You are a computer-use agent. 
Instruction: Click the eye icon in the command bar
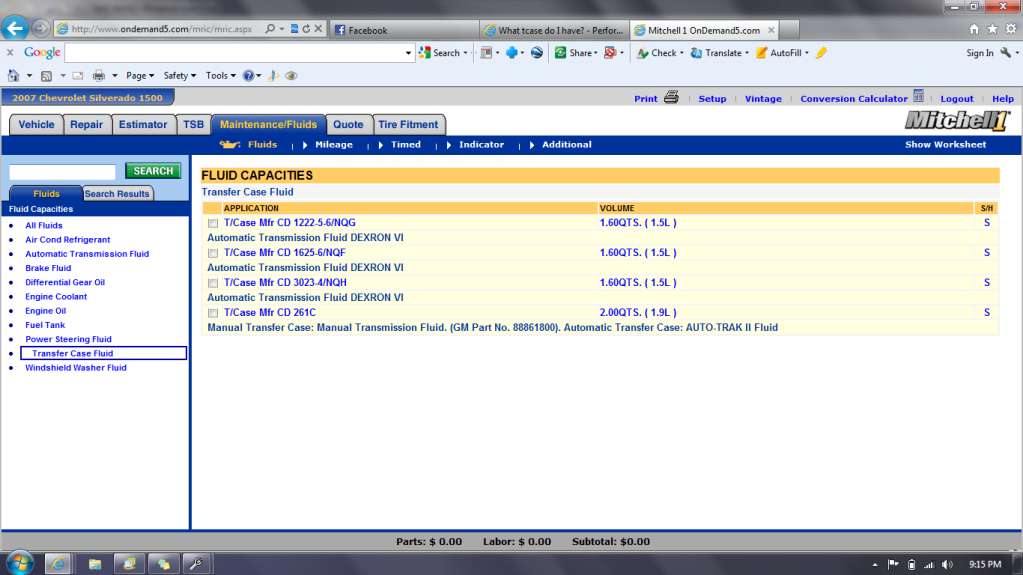tap(291, 76)
